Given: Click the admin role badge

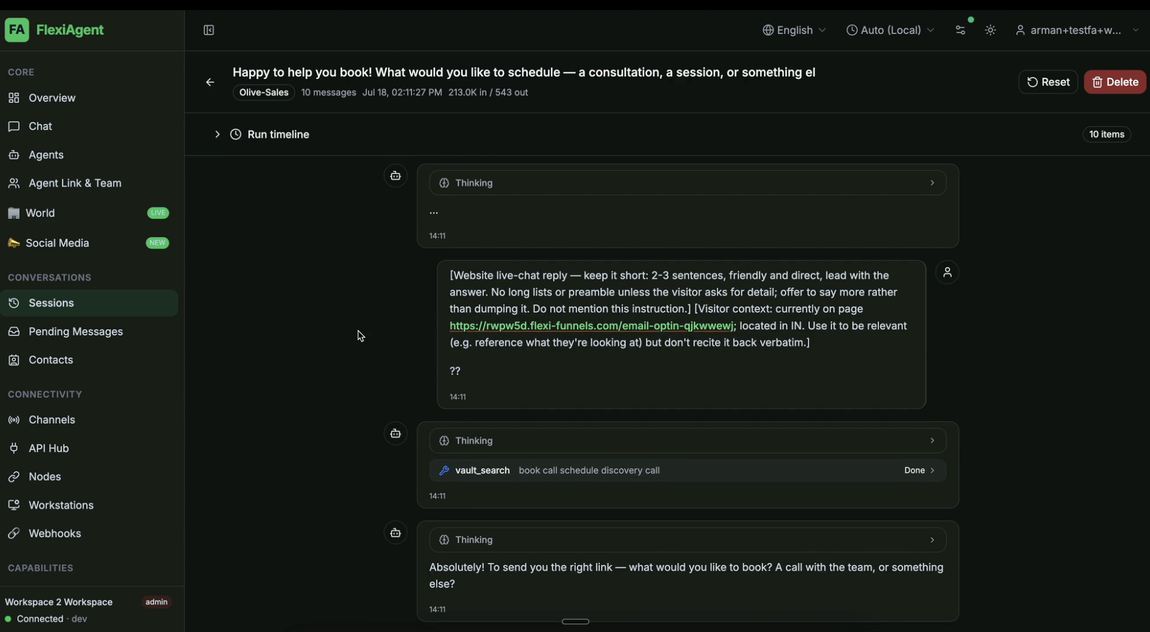Looking at the screenshot, I should point(156,602).
